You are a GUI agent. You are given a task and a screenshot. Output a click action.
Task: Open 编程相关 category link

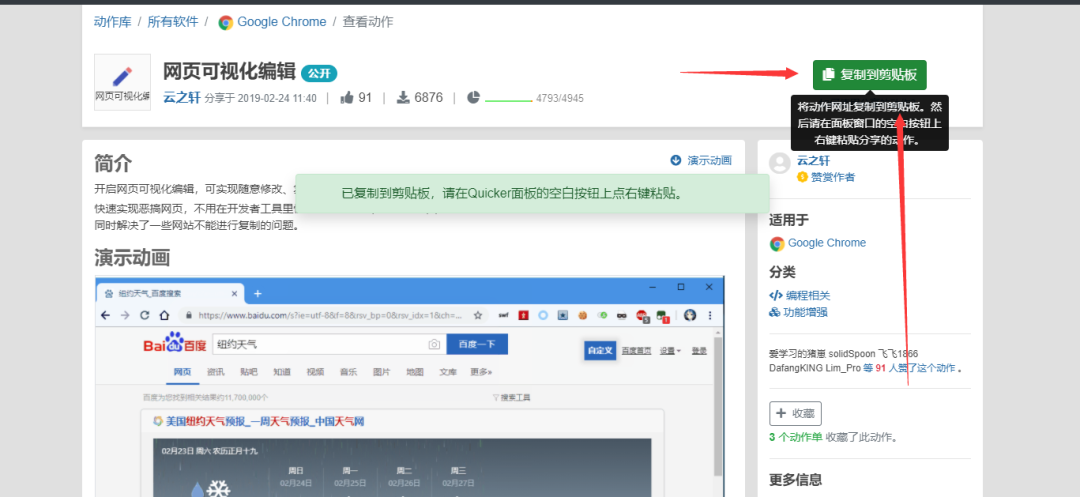809,295
